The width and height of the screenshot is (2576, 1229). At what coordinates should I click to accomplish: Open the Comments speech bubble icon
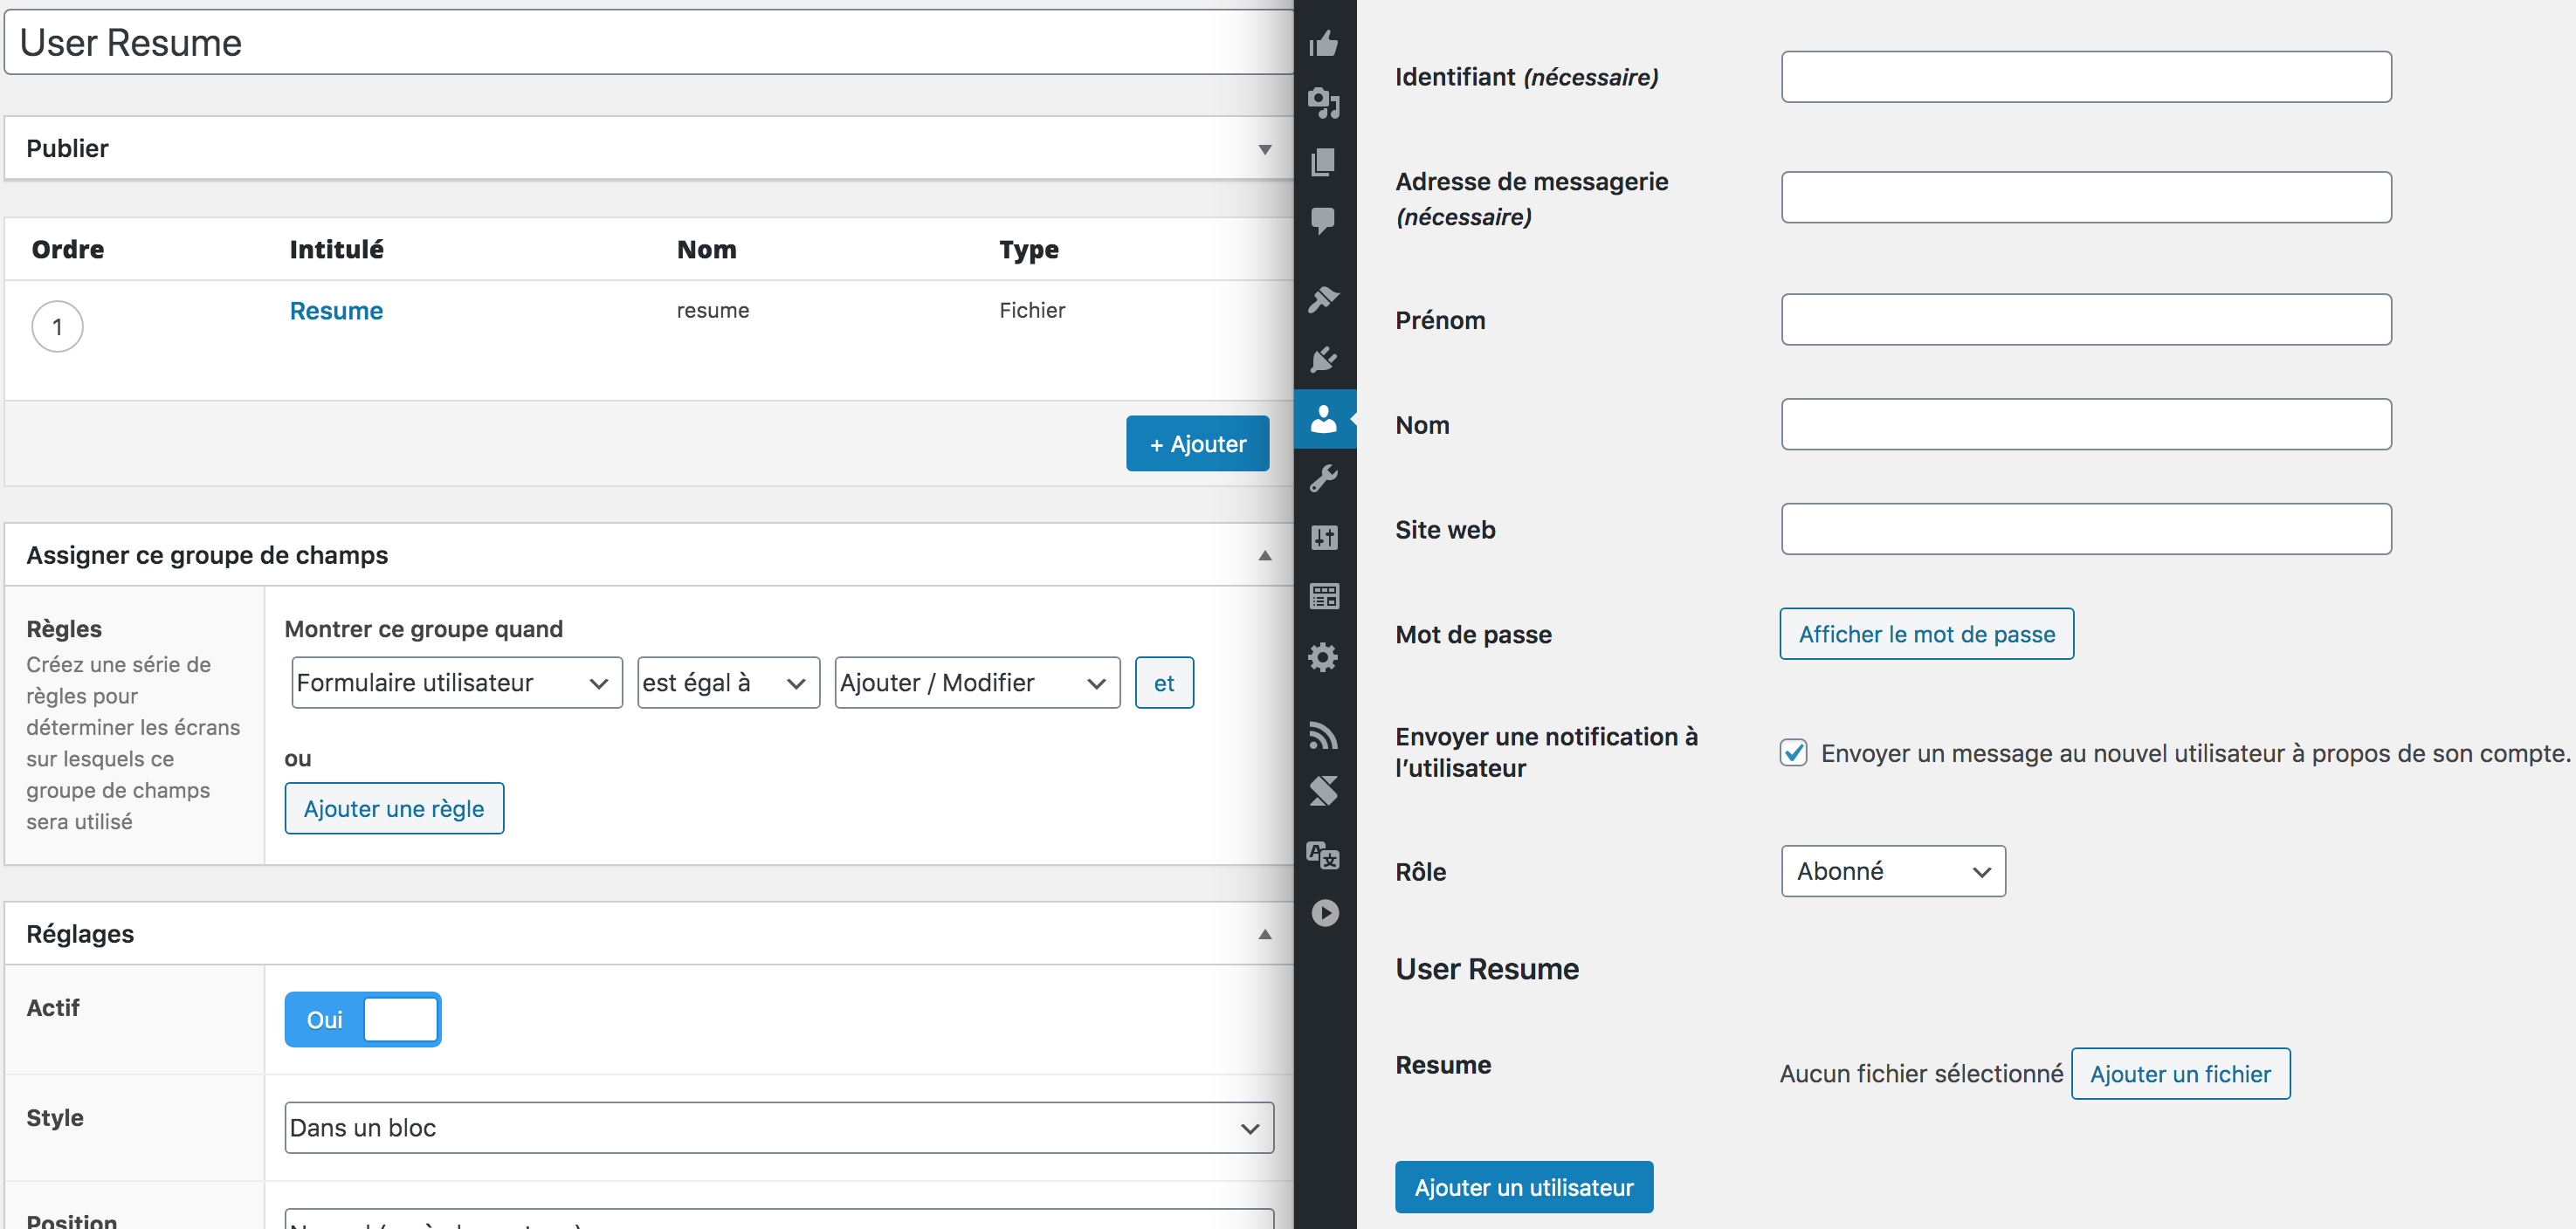tap(1324, 221)
